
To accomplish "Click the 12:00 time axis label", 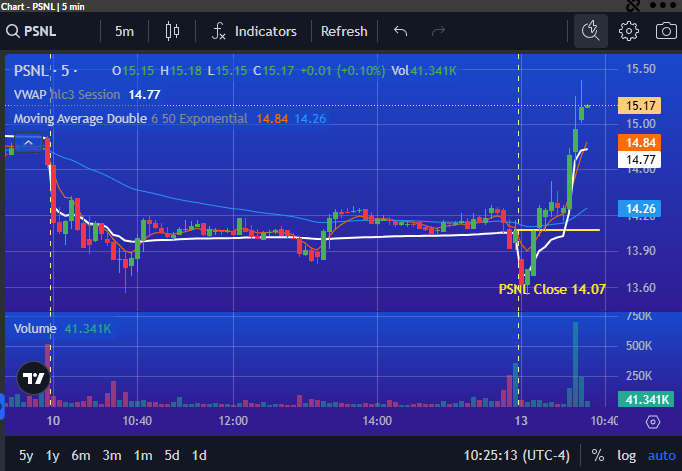I will pos(233,421).
